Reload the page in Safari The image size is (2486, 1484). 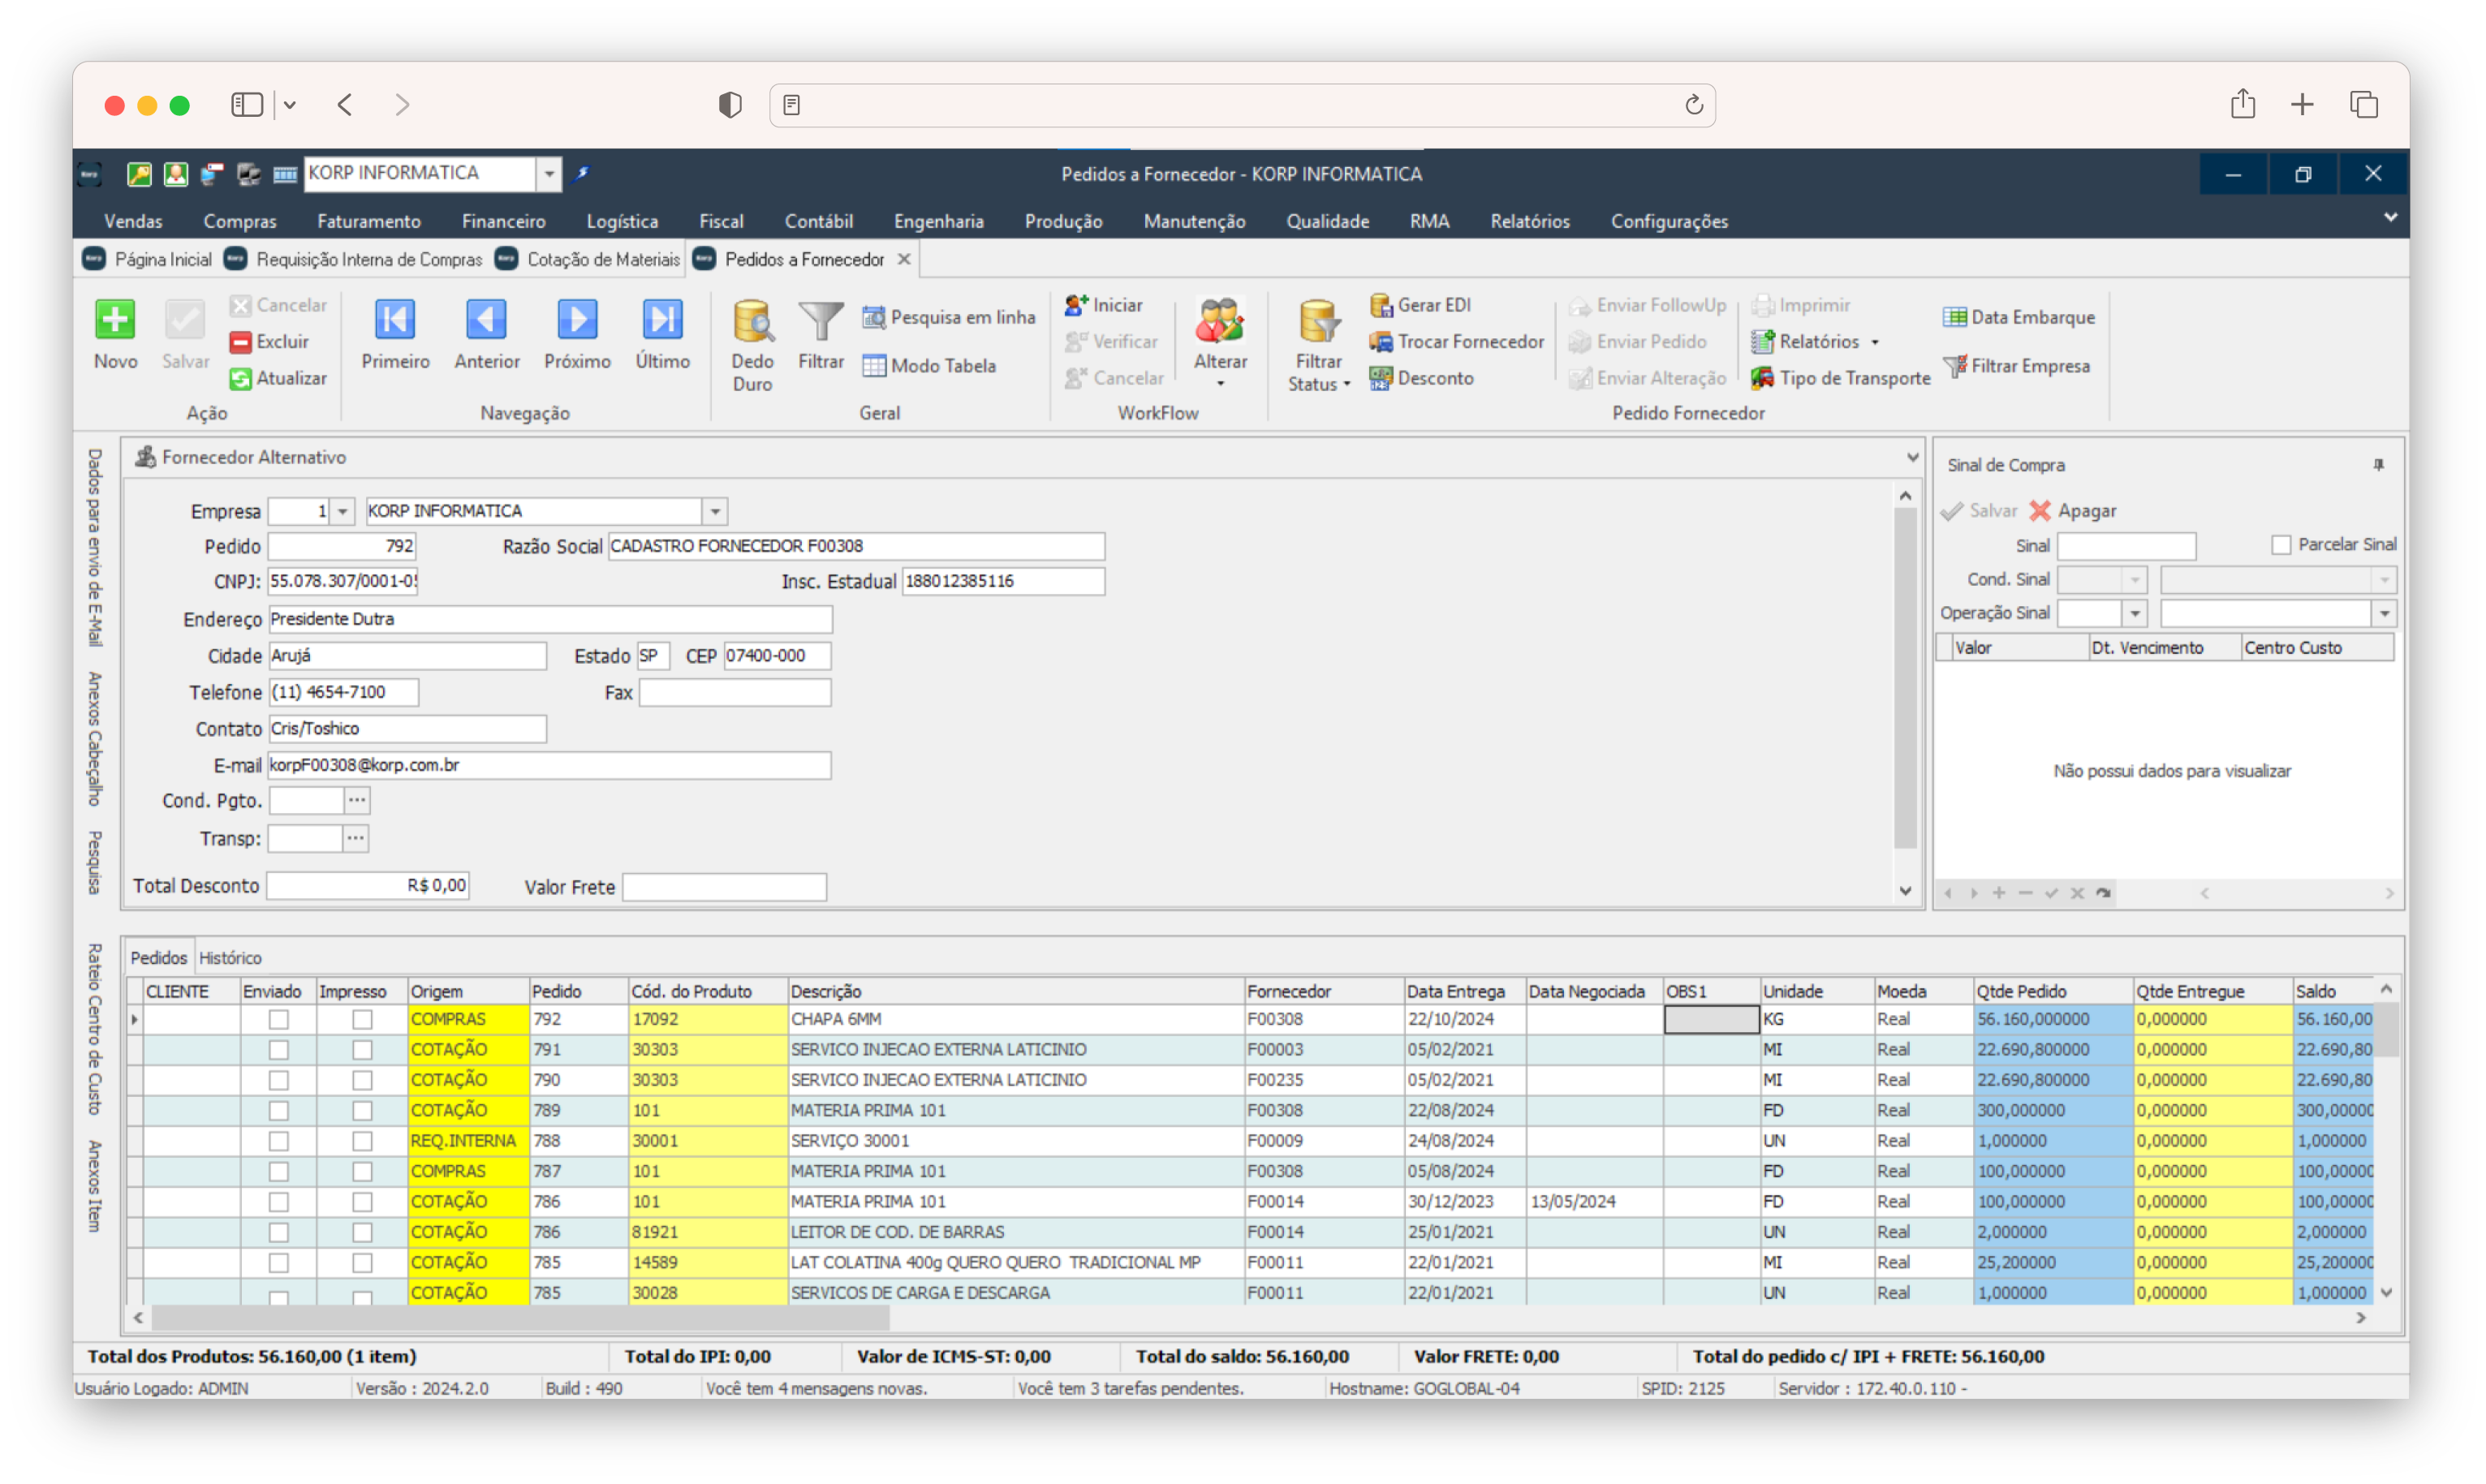(x=1693, y=105)
